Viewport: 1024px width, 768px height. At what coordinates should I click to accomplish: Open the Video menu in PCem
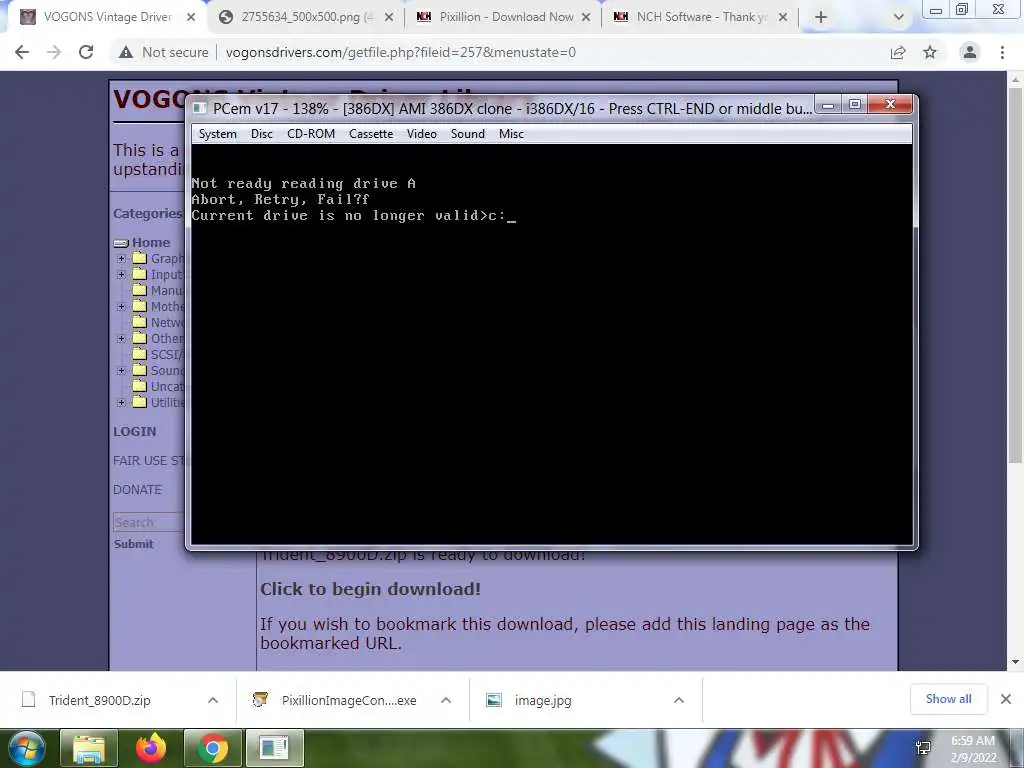[422, 134]
